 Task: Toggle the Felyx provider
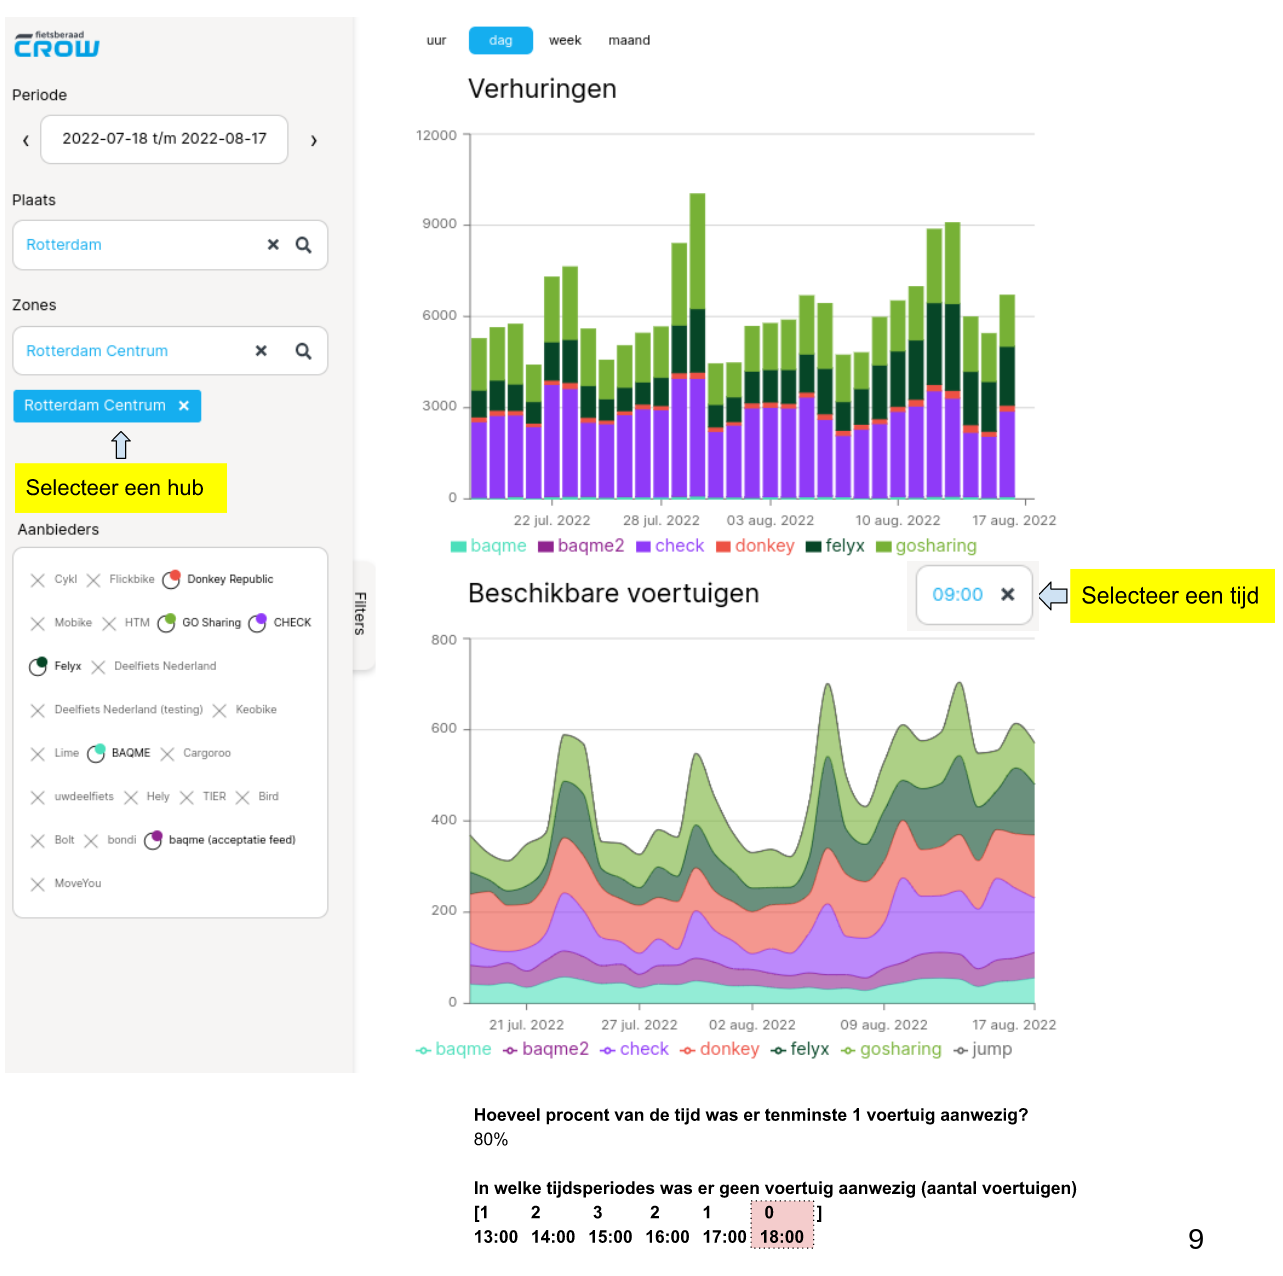pyautogui.click(x=55, y=666)
